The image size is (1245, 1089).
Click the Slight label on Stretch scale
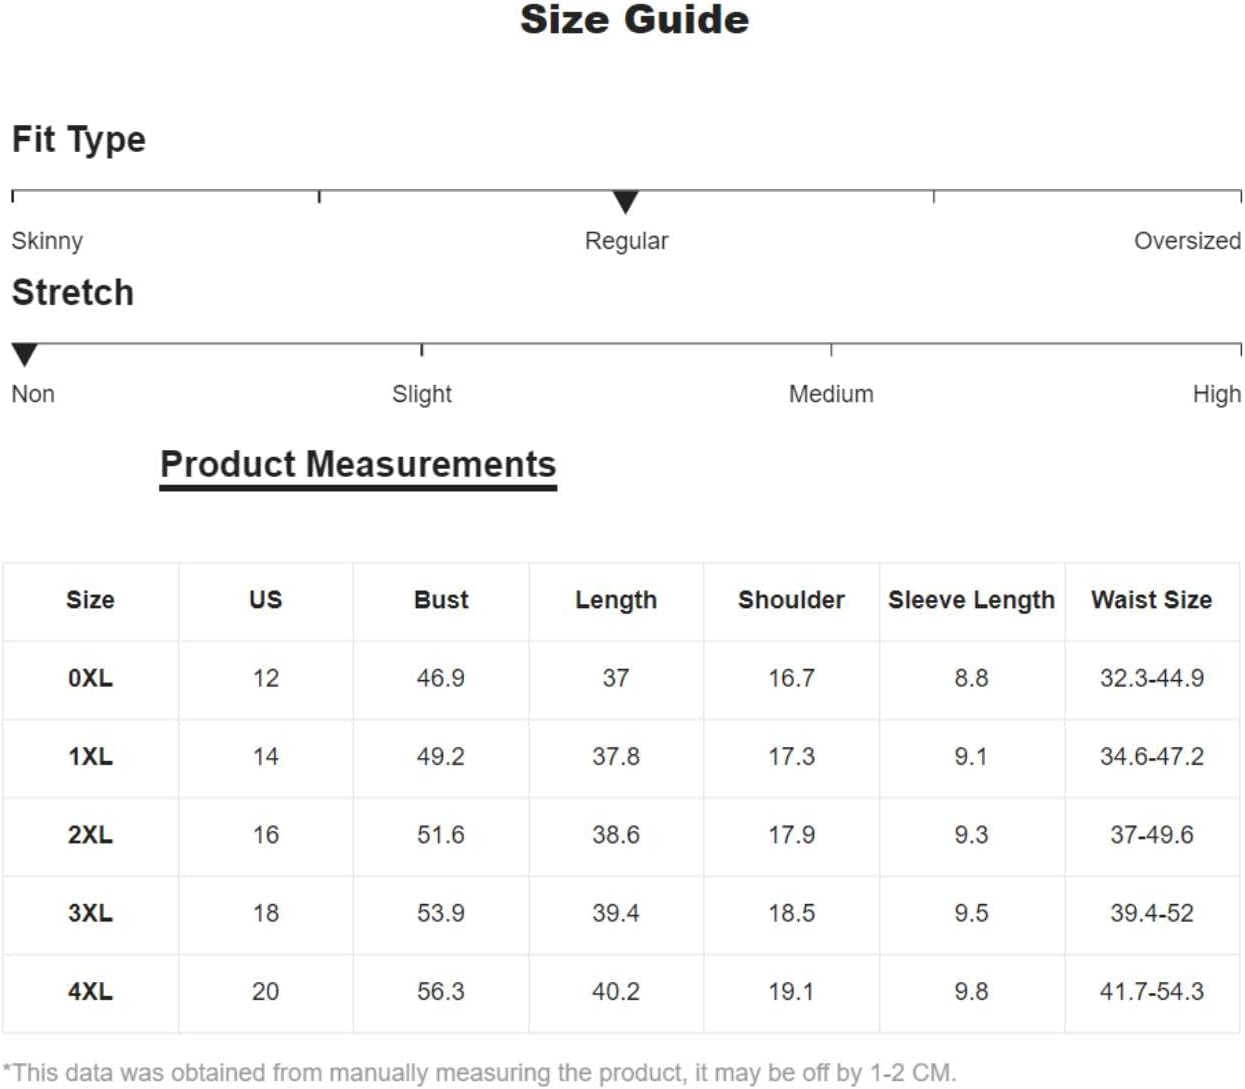[x=421, y=394]
